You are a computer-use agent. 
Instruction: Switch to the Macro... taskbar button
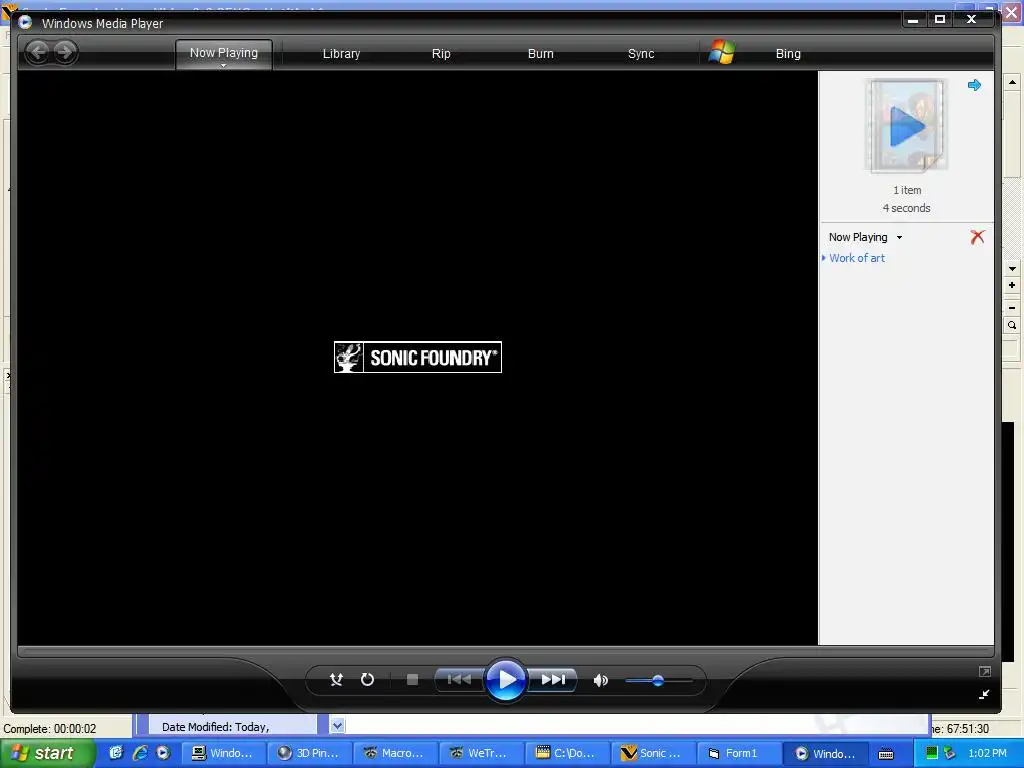tap(396, 754)
